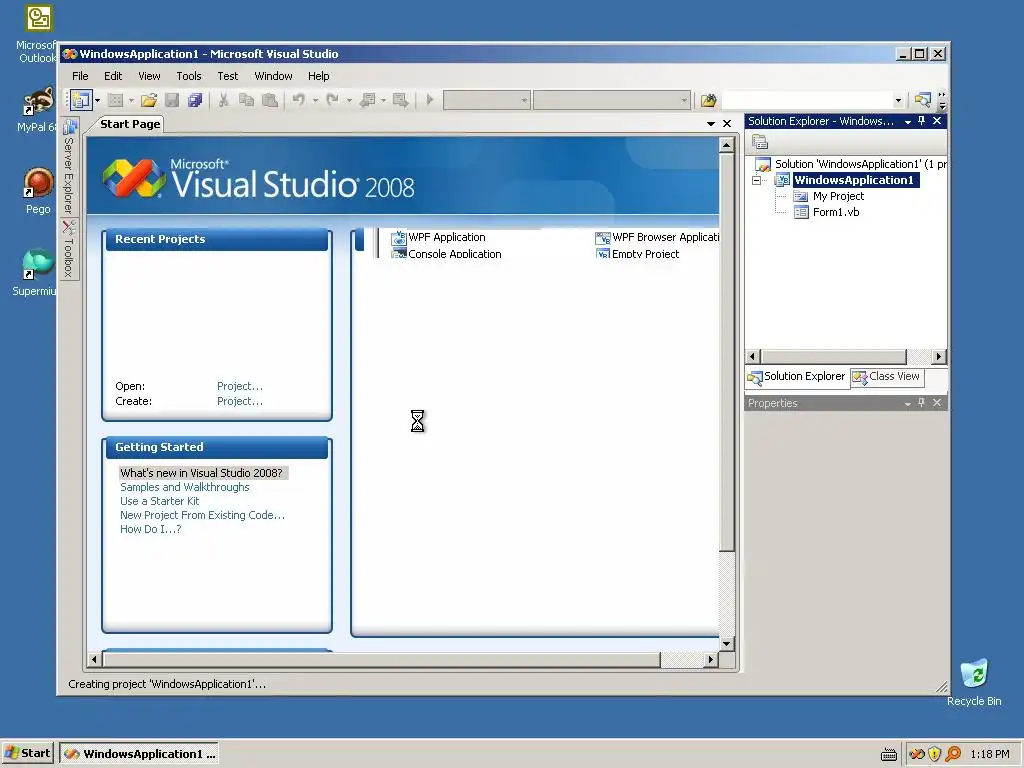1024x768 pixels.
Task: Open the Tools menu
Action: pyautogui.click(x=189, y=76)
